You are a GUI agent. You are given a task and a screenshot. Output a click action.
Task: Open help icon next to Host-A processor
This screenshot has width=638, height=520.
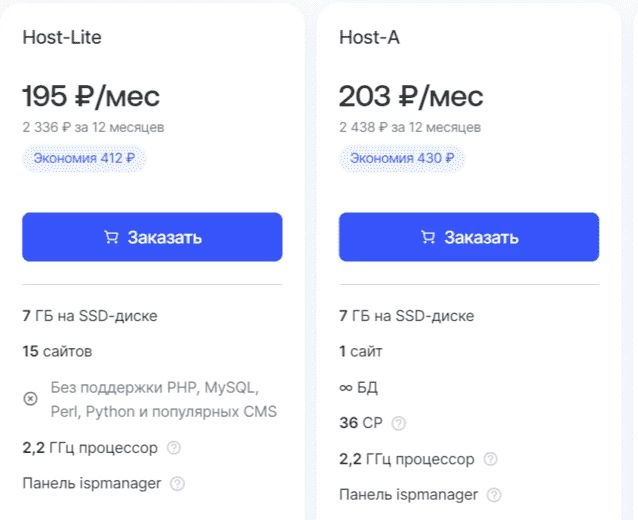click(490, 459)
